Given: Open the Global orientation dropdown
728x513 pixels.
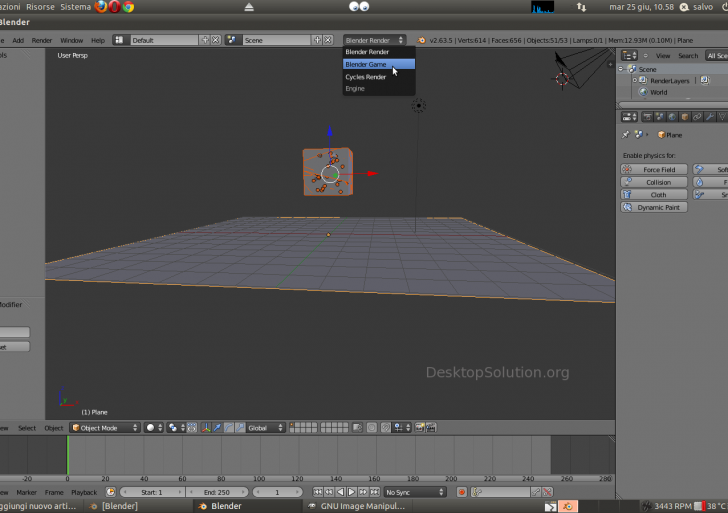Looking at the screenshot, I should click(x=263, y=427).
